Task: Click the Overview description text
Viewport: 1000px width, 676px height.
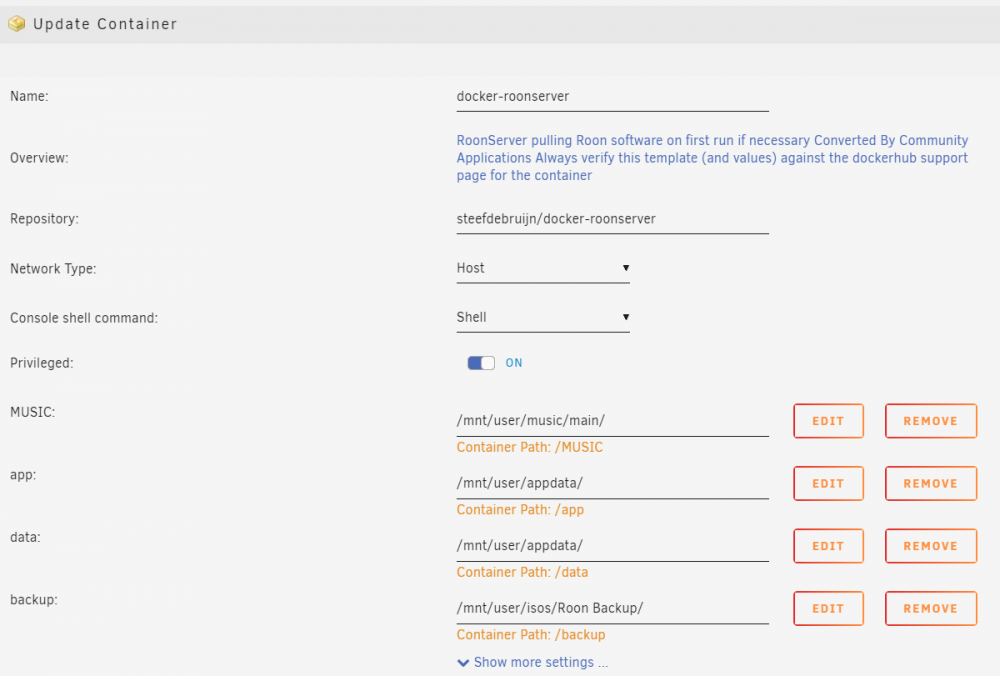Action: click(712, 158)
